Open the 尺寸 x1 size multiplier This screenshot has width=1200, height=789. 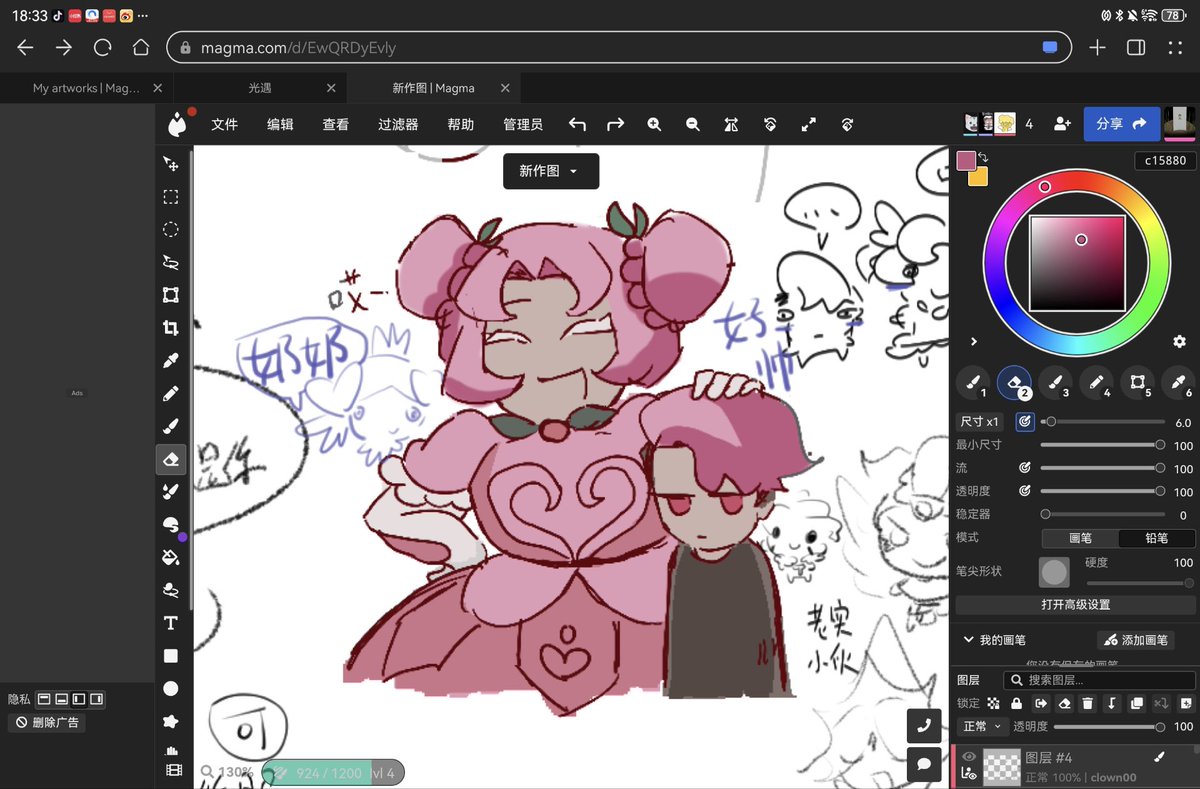982,422
